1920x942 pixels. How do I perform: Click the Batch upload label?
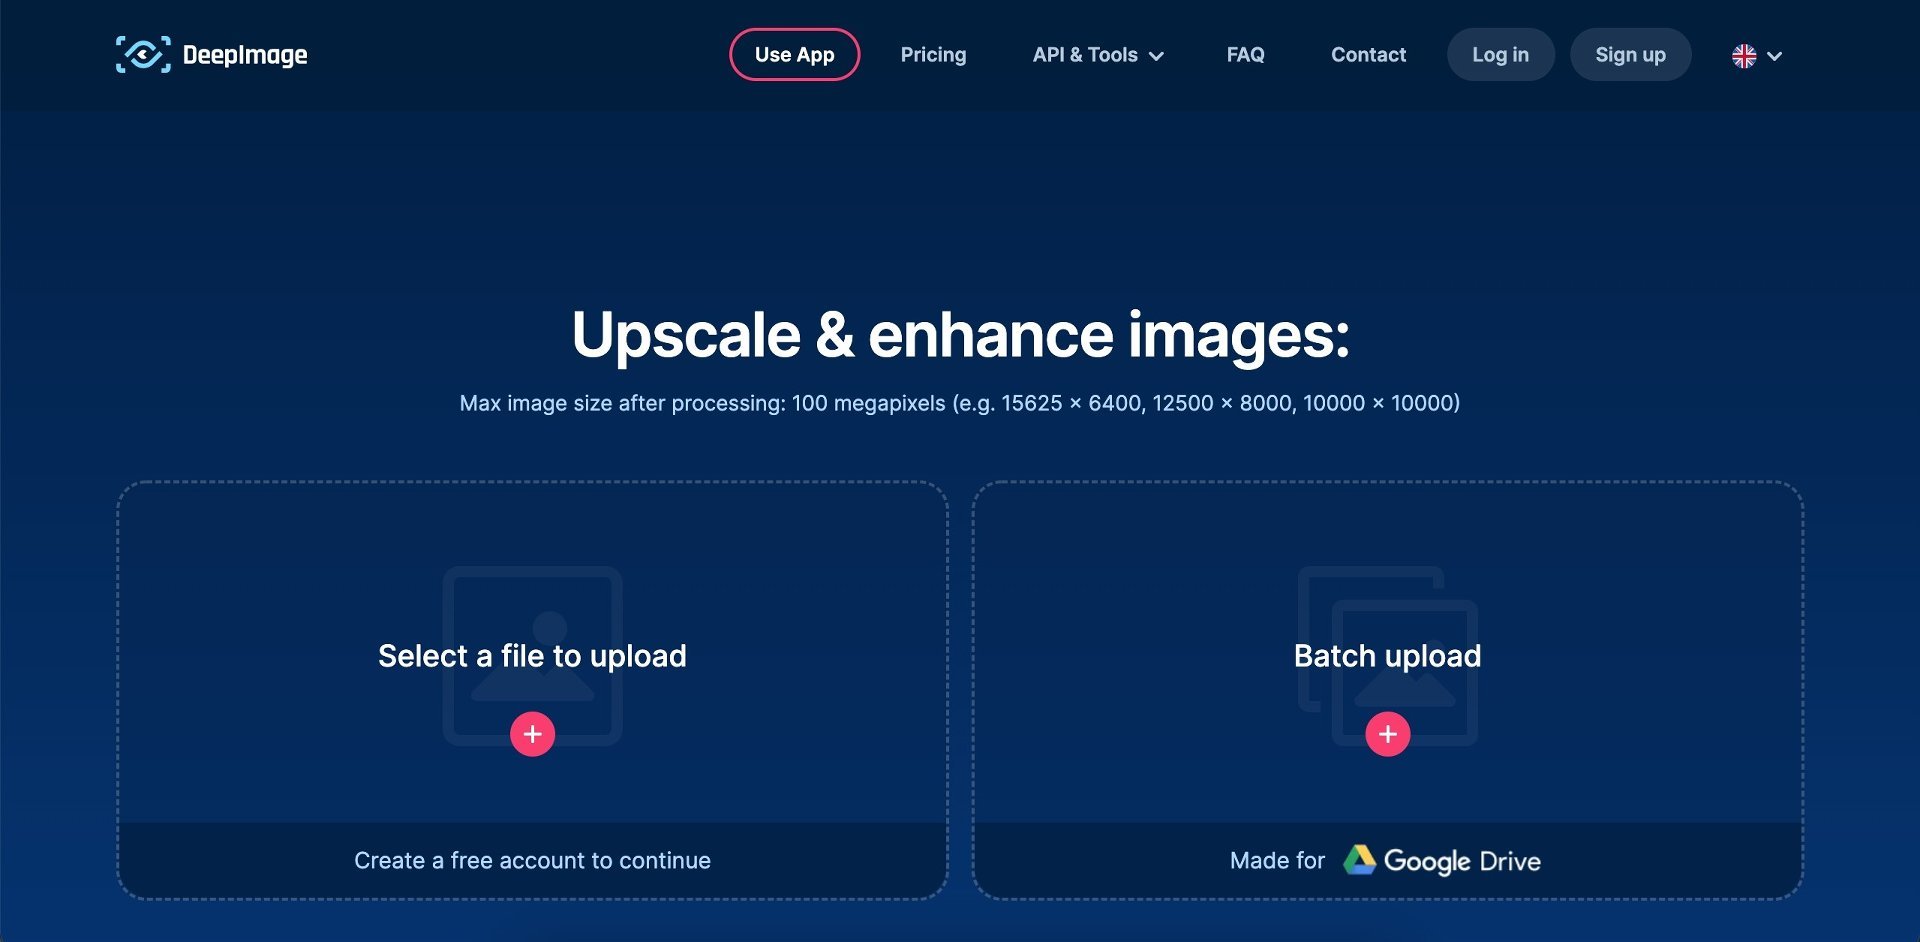click(1387, 656)
